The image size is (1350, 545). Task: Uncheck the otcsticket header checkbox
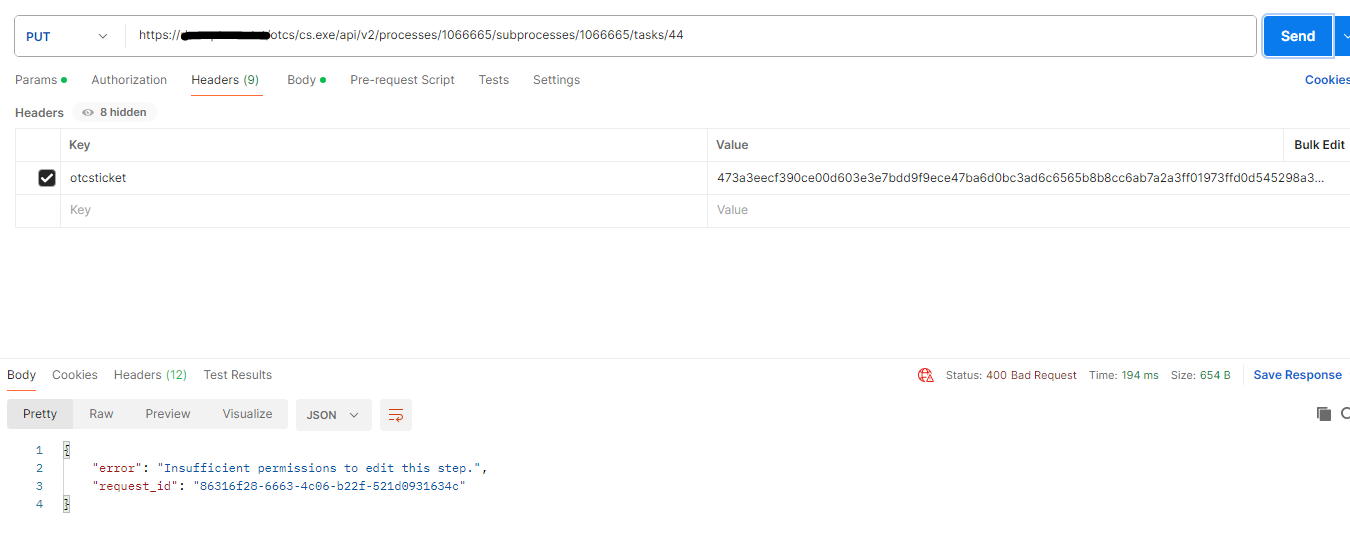(x=46, y=178)
